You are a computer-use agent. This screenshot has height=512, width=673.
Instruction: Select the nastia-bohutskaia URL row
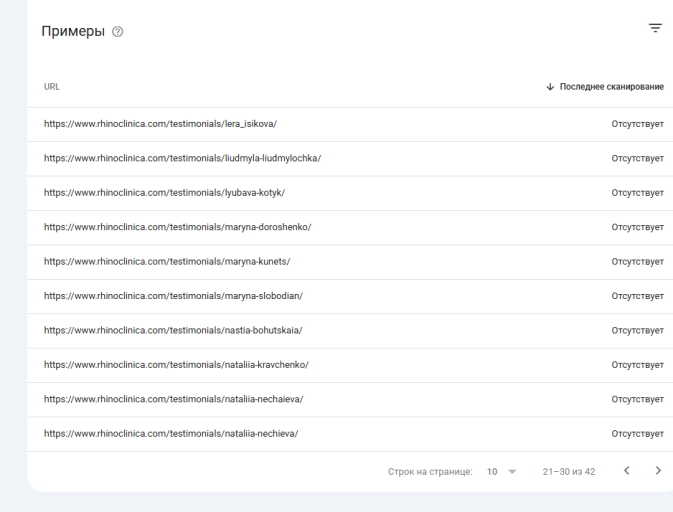350,330
